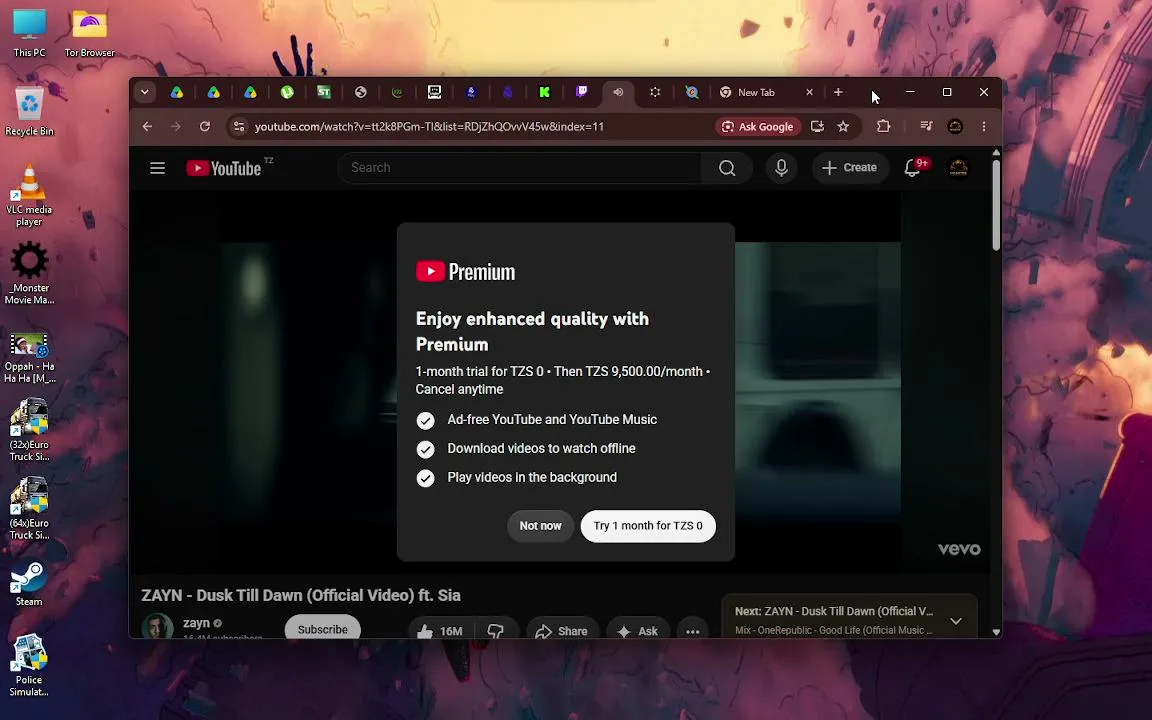Switch to the green ST tab
Image resolution: width=1152 pixels, height=720 pixels.
pyautogui.click(x=324, y=92)
